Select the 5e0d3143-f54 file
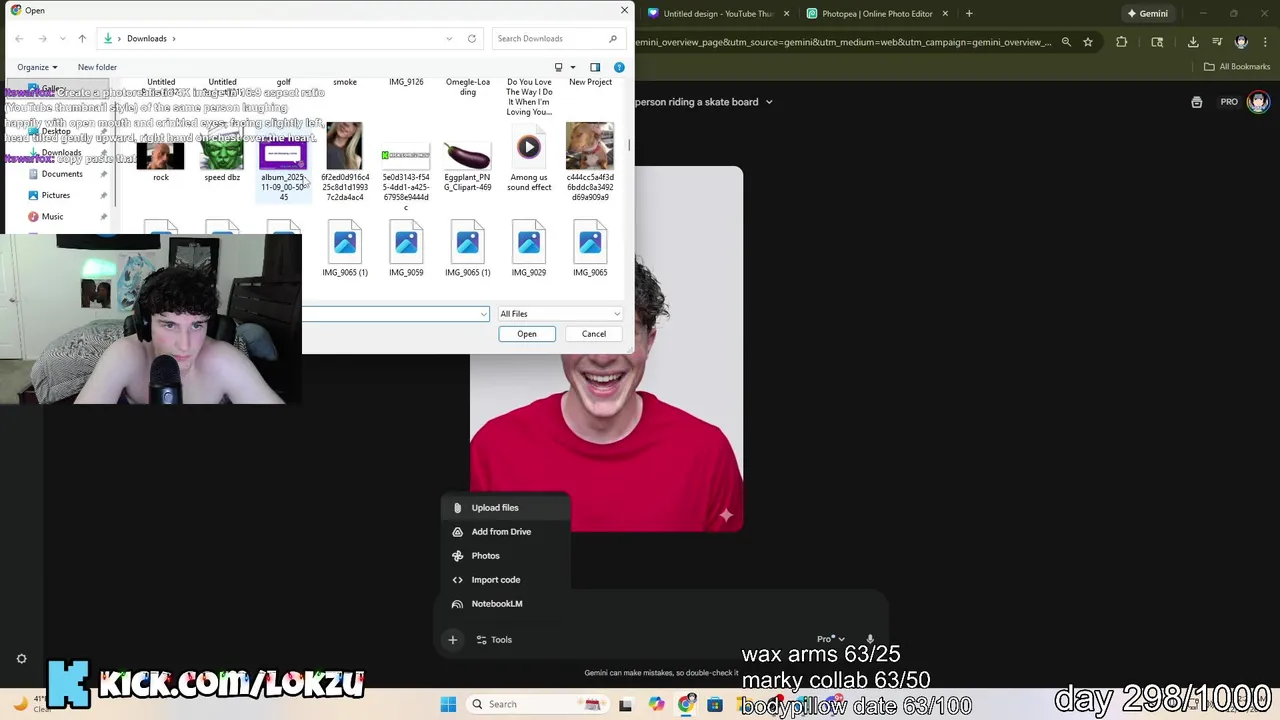 [x=406, y=175]
